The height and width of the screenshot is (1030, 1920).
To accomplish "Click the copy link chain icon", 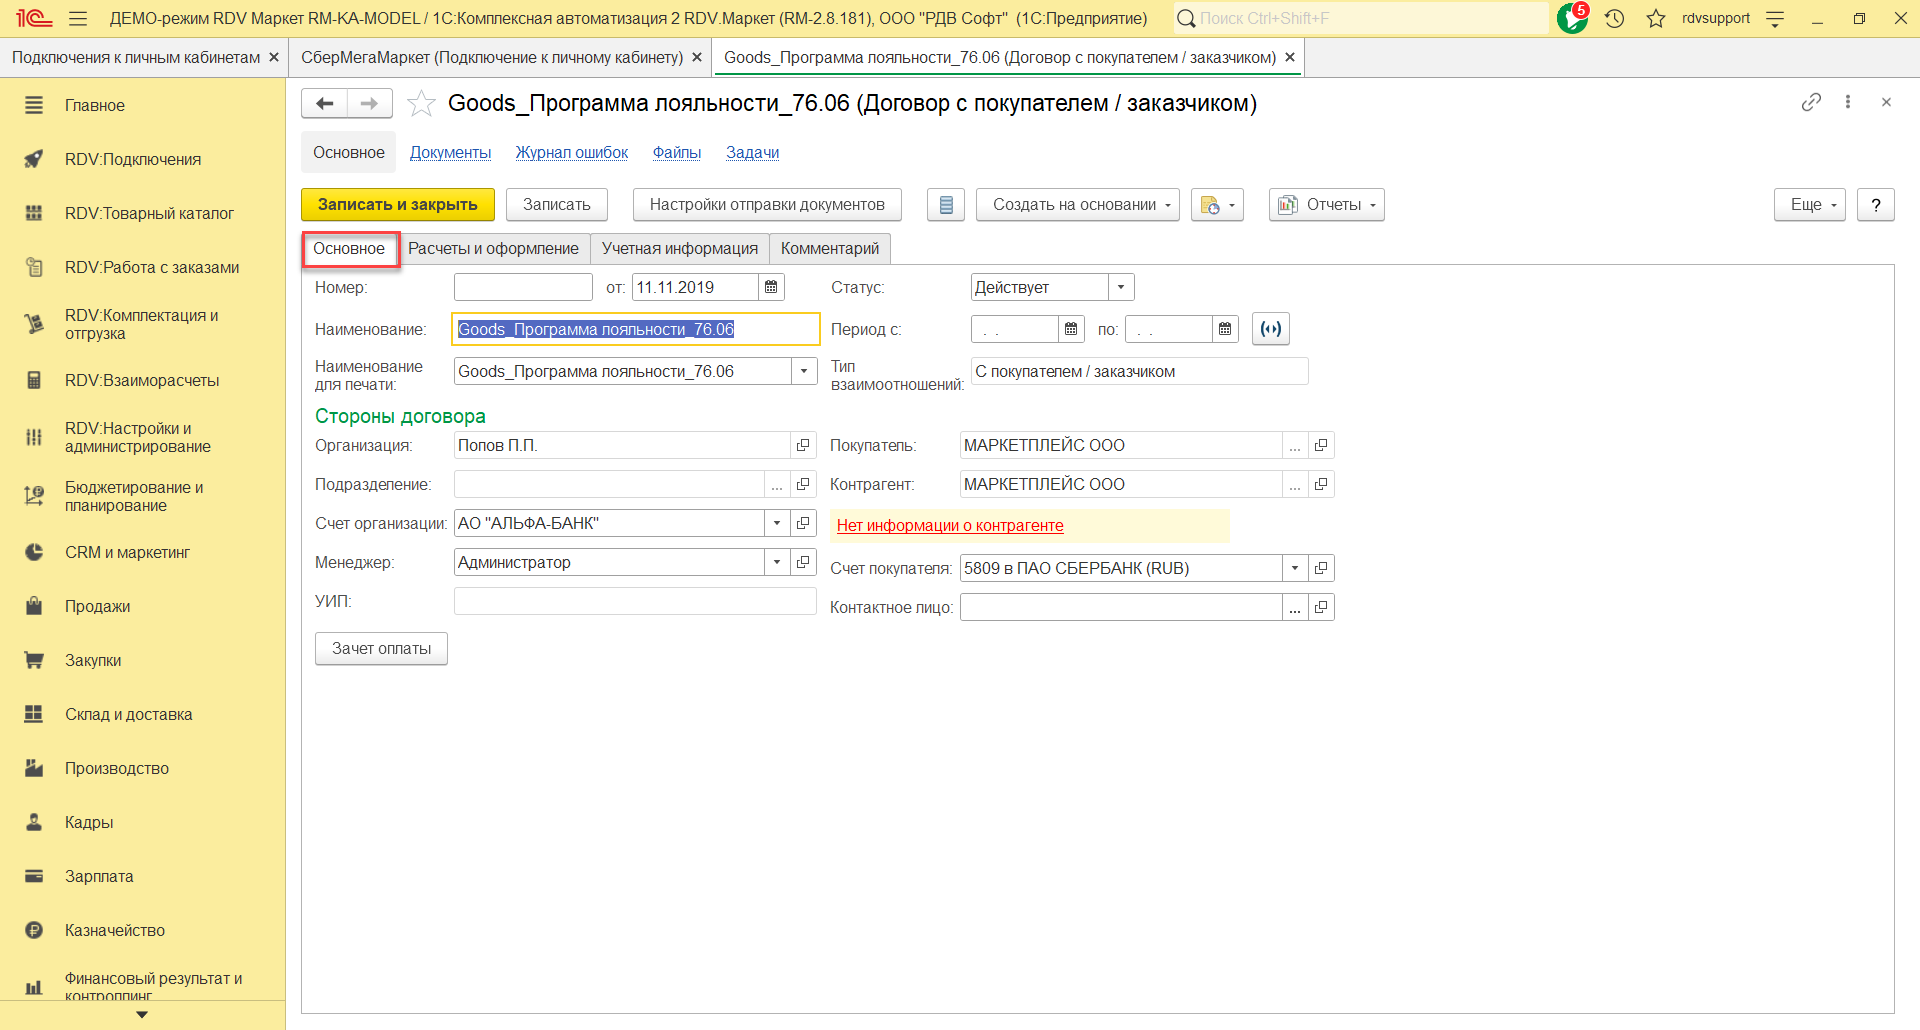I will coord(1811,102).
